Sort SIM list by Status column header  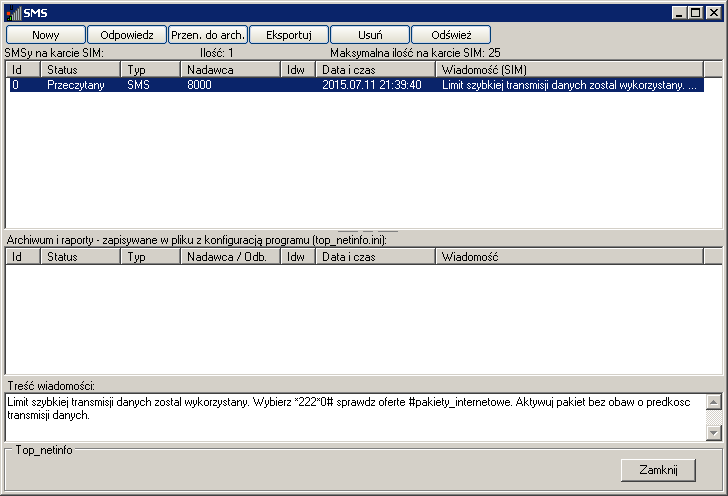80,69
